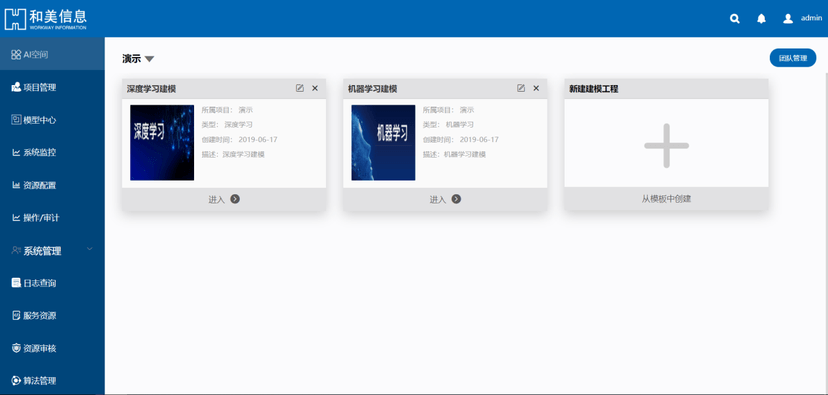828x395 pixels.
Task: Open 系统监控 from the sidebar
Action: [34, 153]
